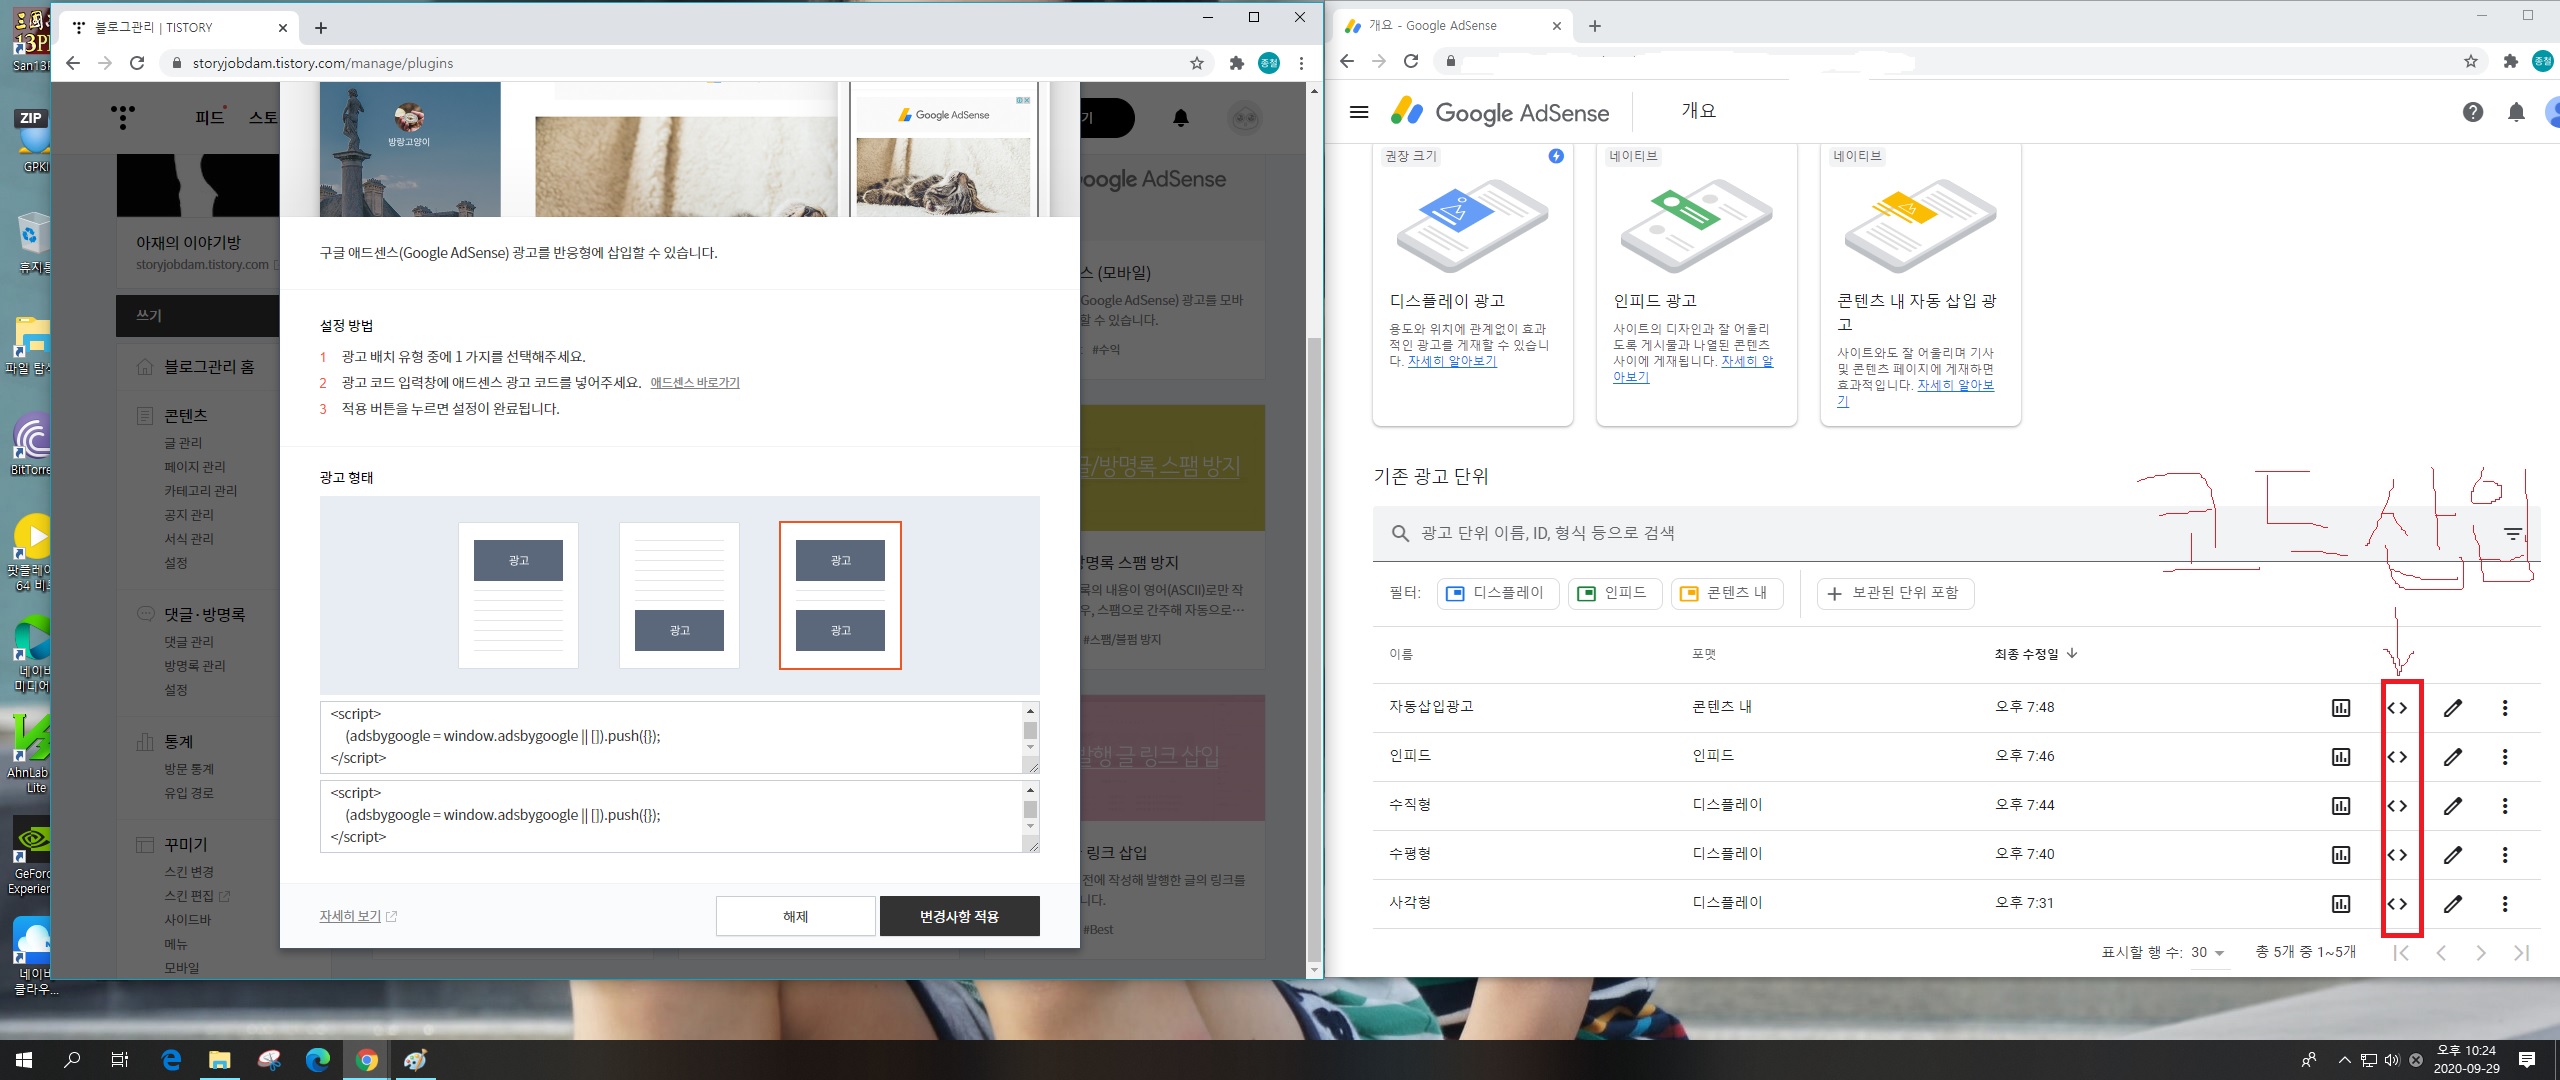Open more options for 수평형 row
2560x1080 pixels.
pos(2505,855)
